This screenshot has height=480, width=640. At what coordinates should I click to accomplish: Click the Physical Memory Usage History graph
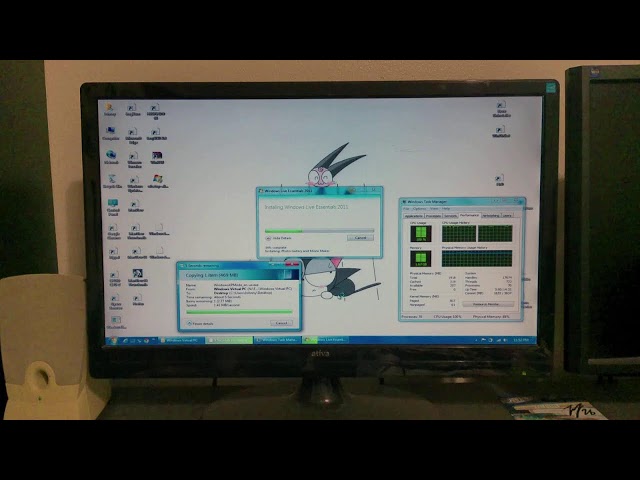click(x=477, y=258)
